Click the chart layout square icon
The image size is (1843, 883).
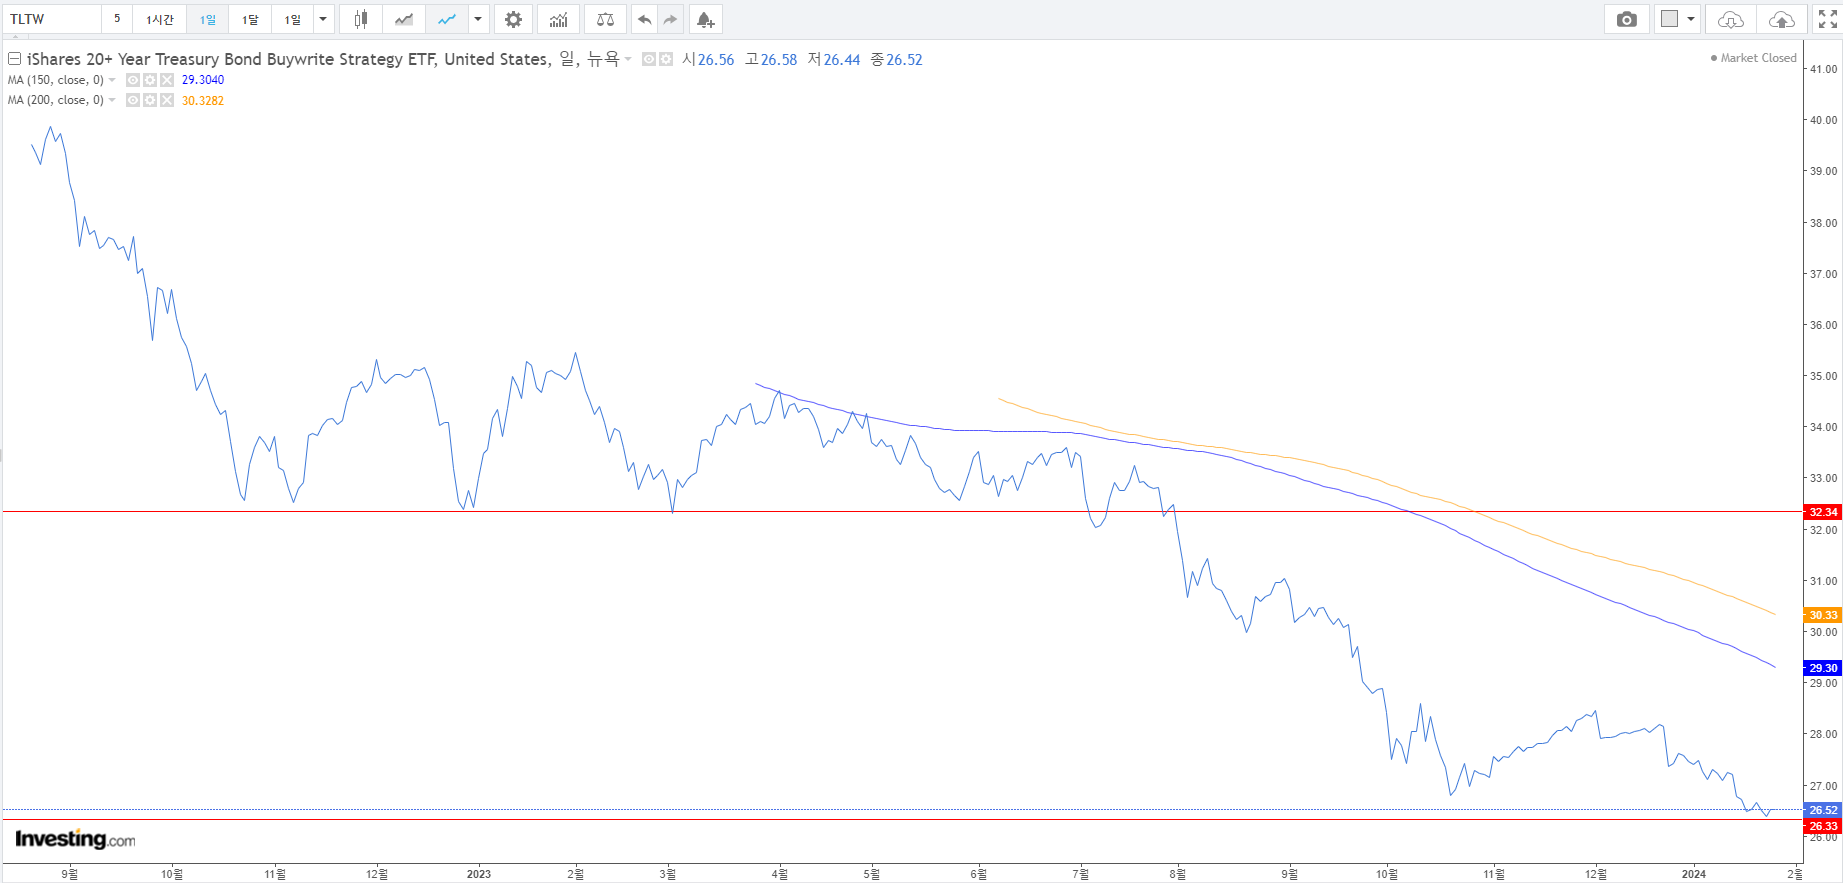point(1669,19)
